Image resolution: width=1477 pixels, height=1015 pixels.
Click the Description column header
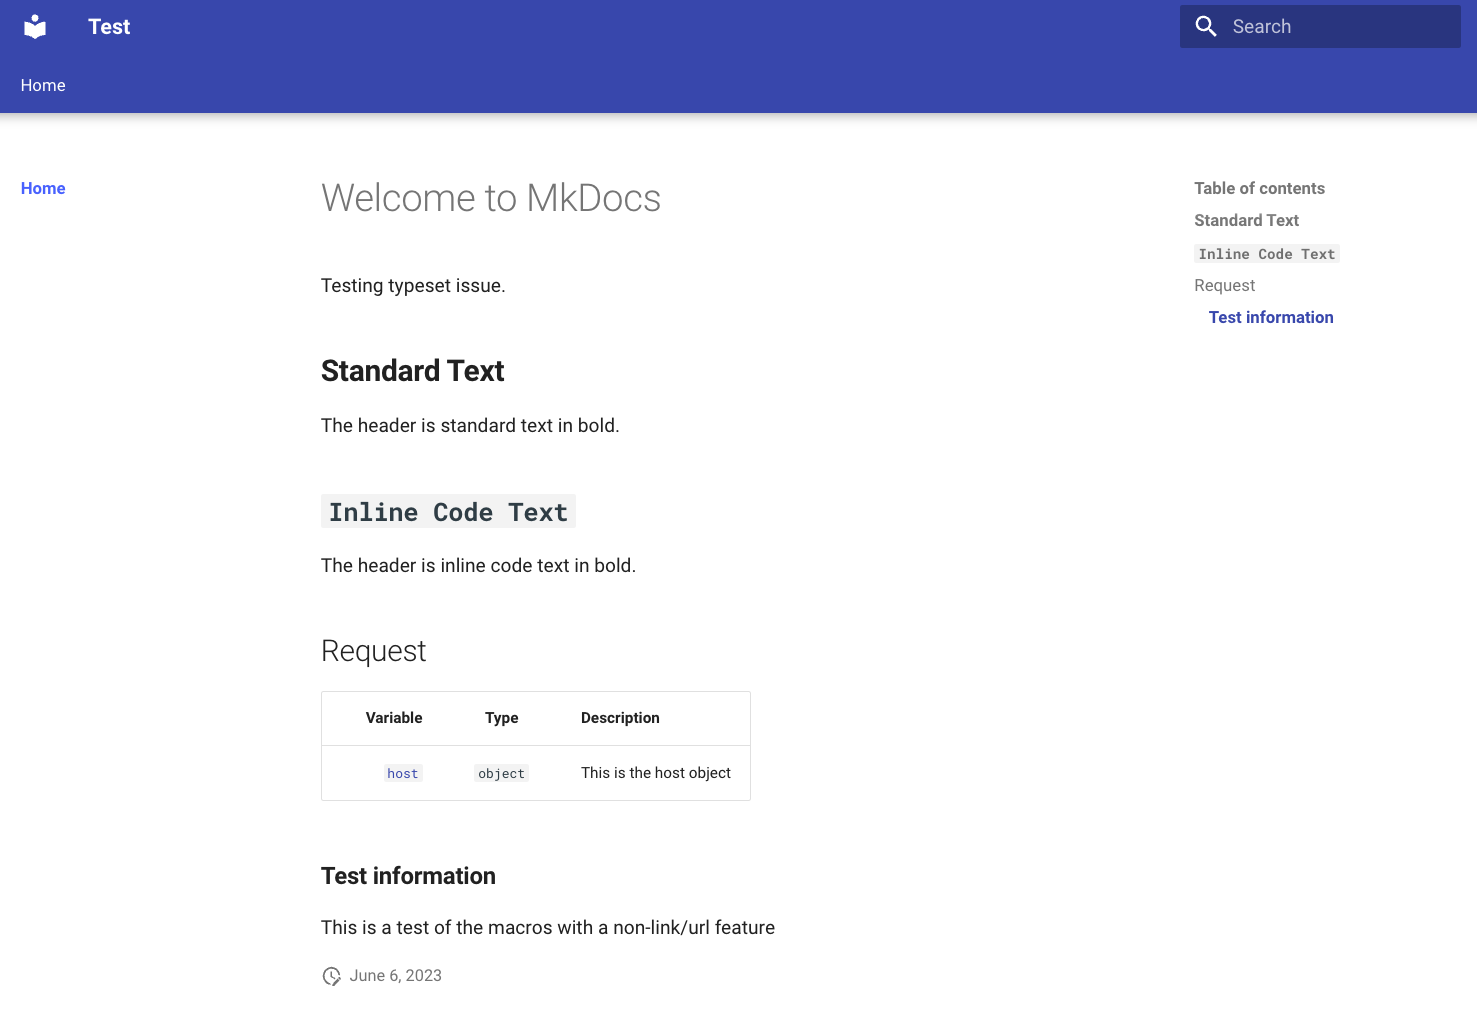[620, 718]
